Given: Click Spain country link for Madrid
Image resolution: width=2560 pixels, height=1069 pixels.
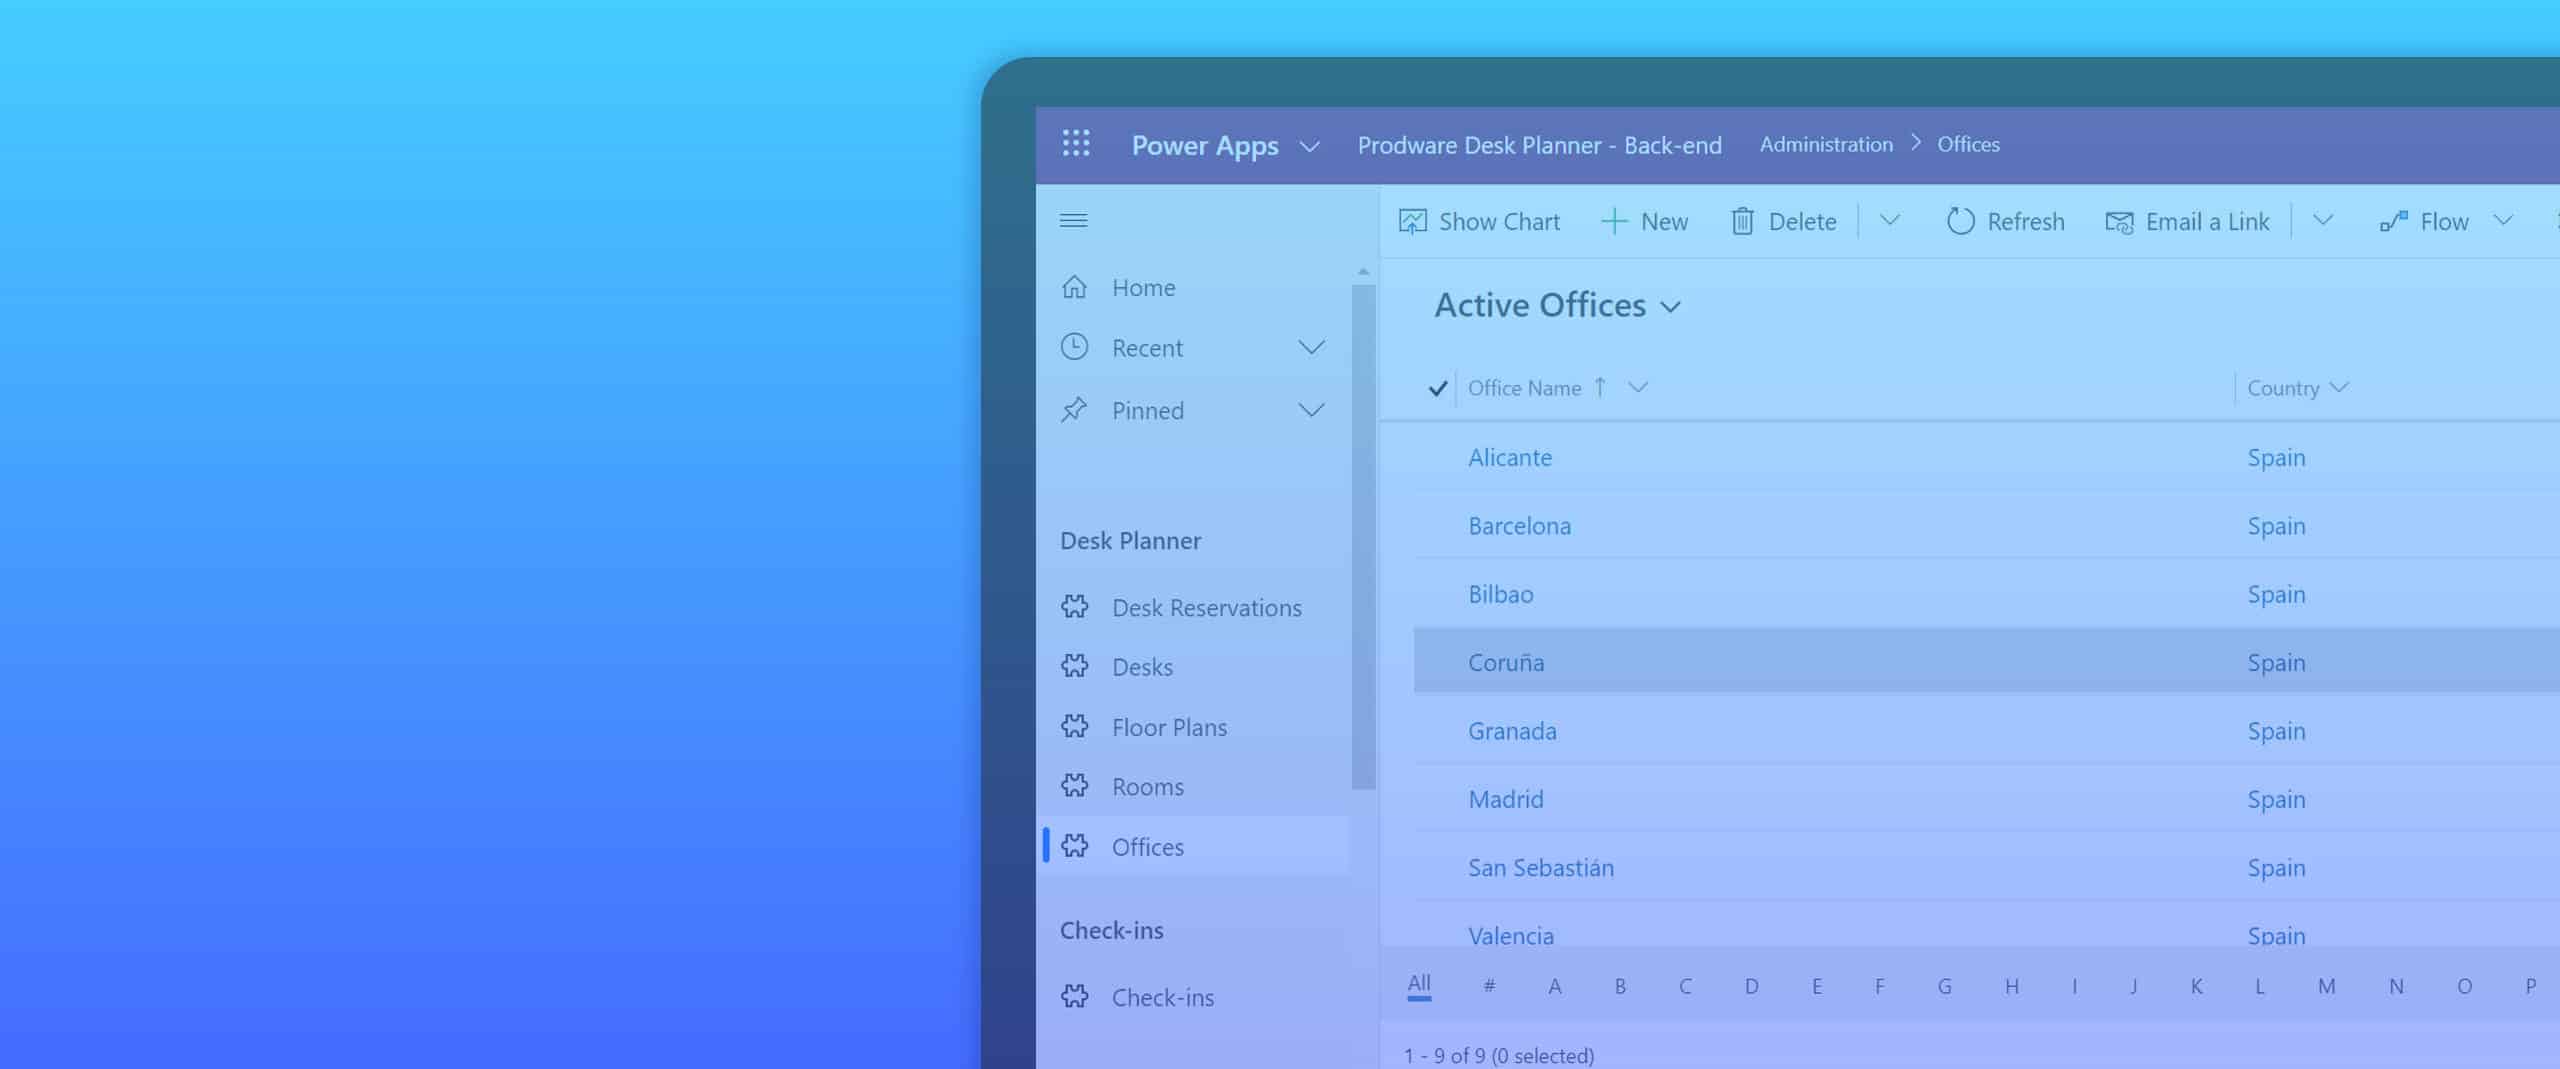Looking at the screenshot, I should pyautogui.click(x=2276, y=800).
